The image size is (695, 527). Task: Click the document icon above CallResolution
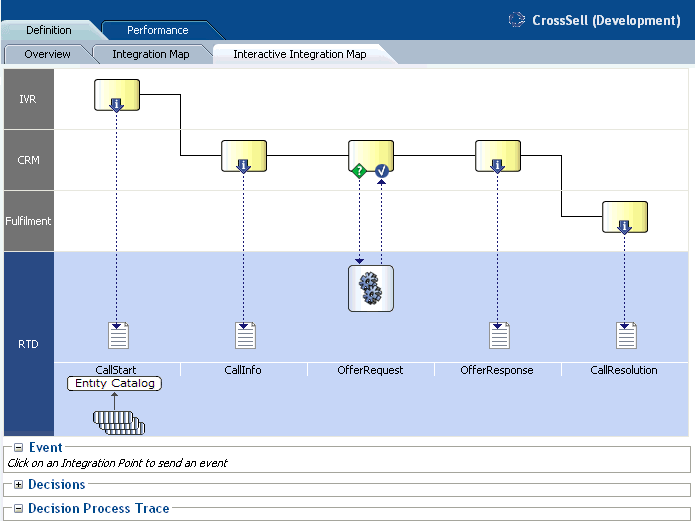click(626, 336)
